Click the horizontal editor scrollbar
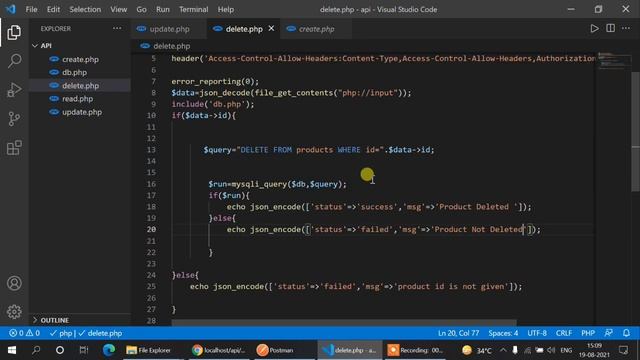This screenshot has width=640, height=360. pos(344,322)
